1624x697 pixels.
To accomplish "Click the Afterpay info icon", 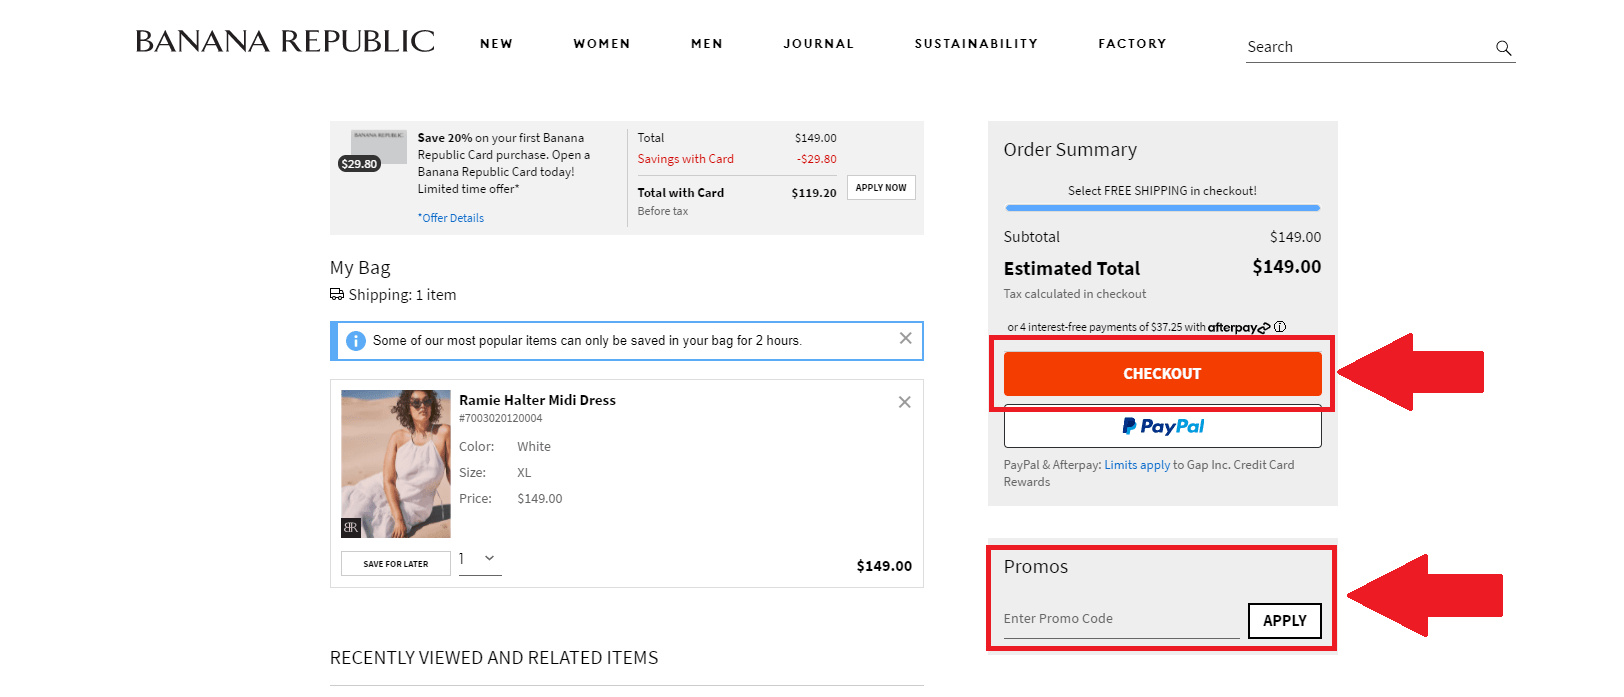I will (1280, 327).
